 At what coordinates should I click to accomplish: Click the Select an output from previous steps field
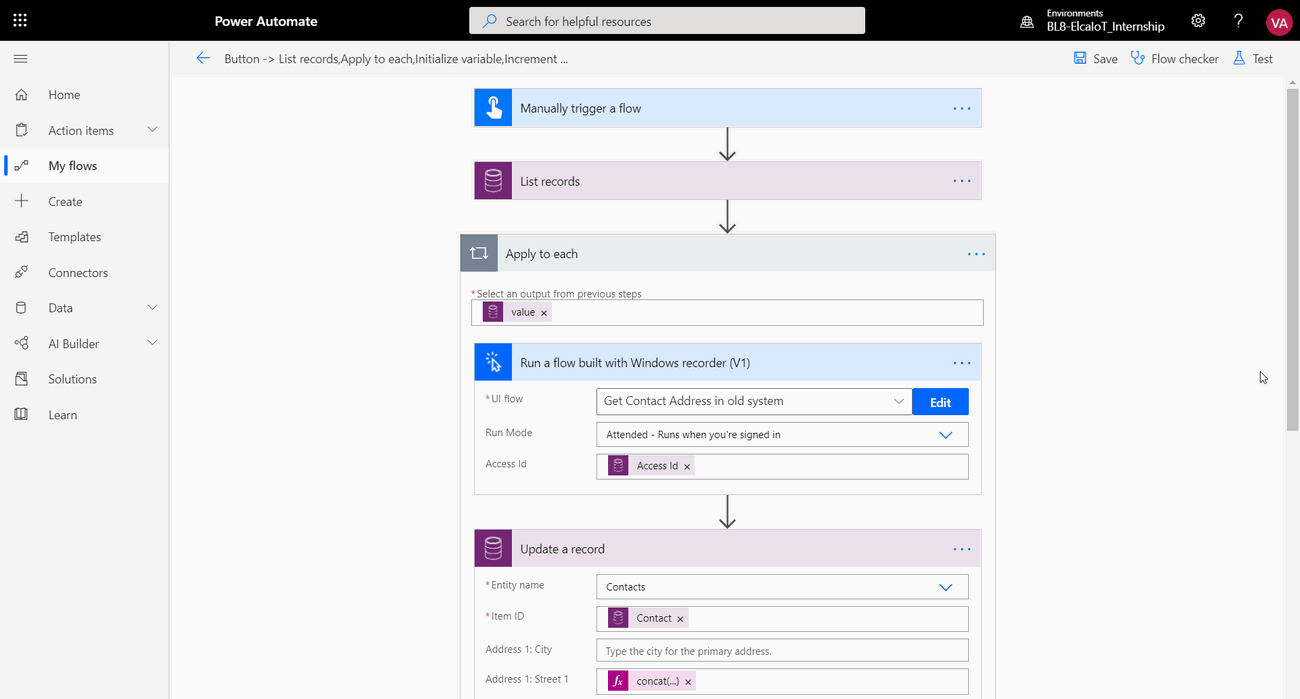click(x=727, y=313)
